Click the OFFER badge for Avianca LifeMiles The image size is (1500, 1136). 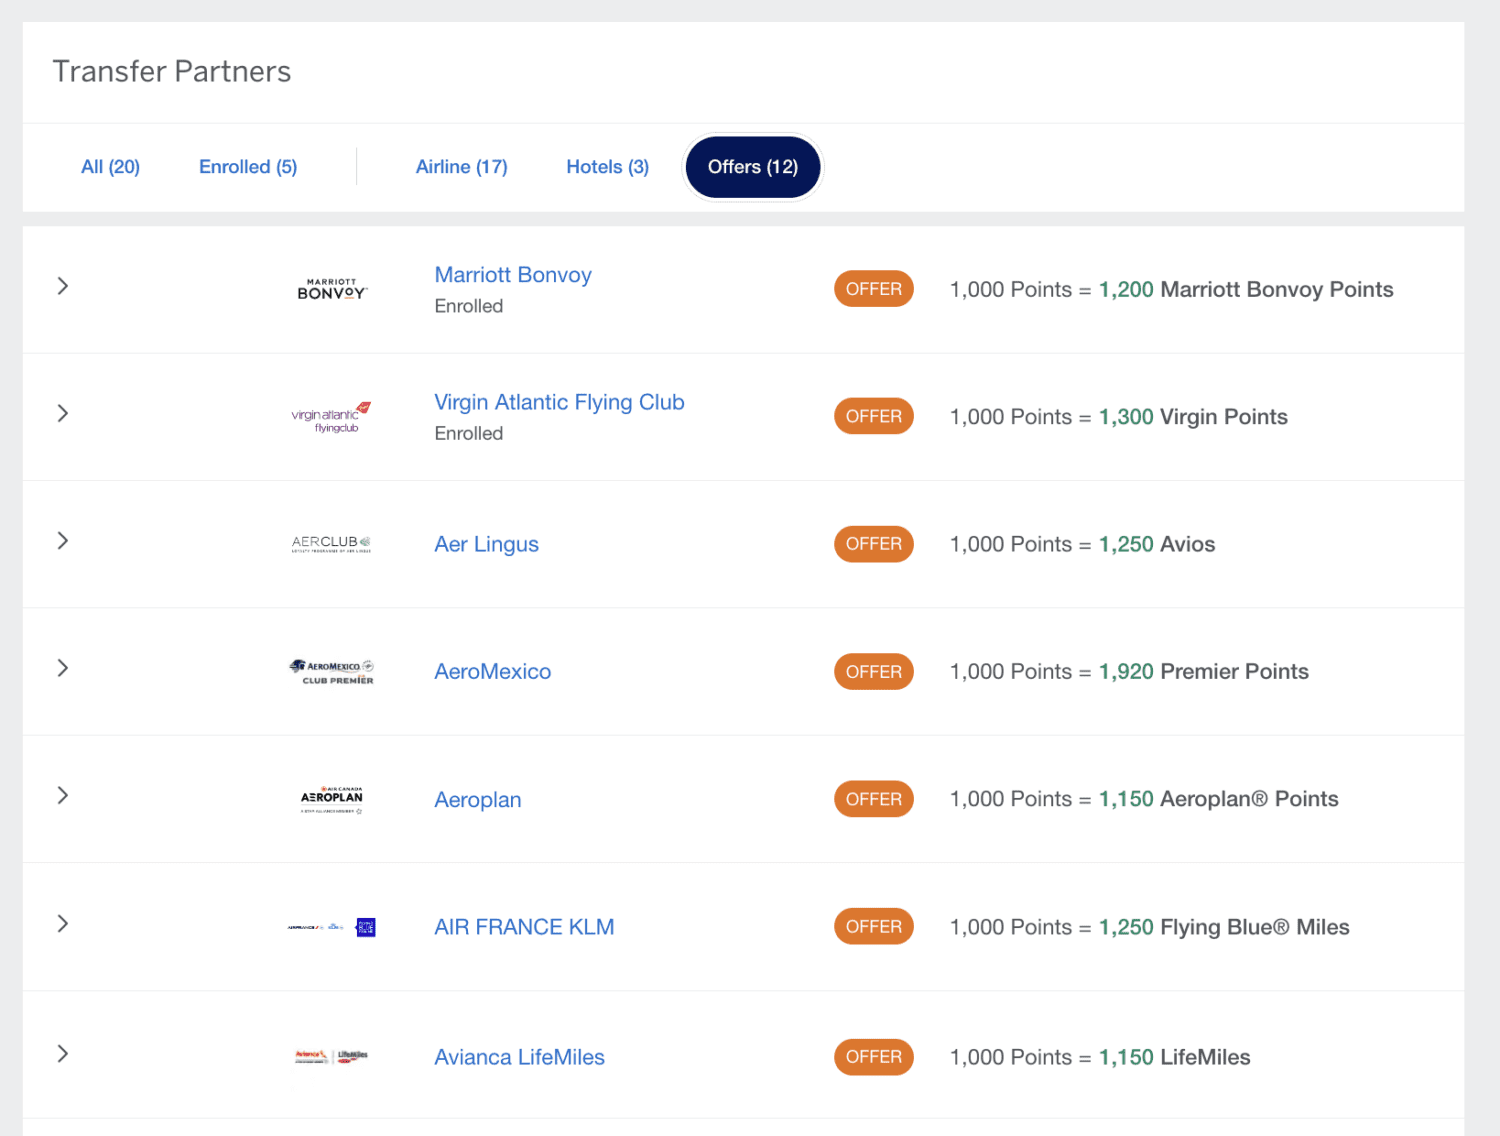coord(874,1057)
